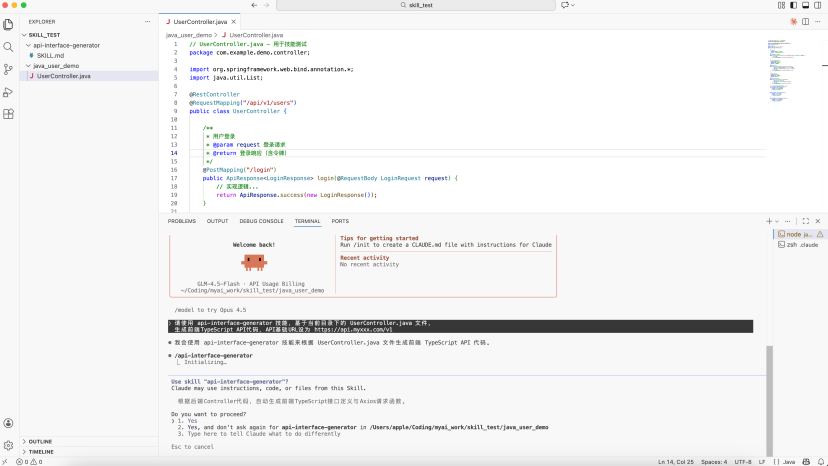Screen dimensions: 828x466
Task: Switch to the PROBLEMS tab
Action: pos(182,221)
